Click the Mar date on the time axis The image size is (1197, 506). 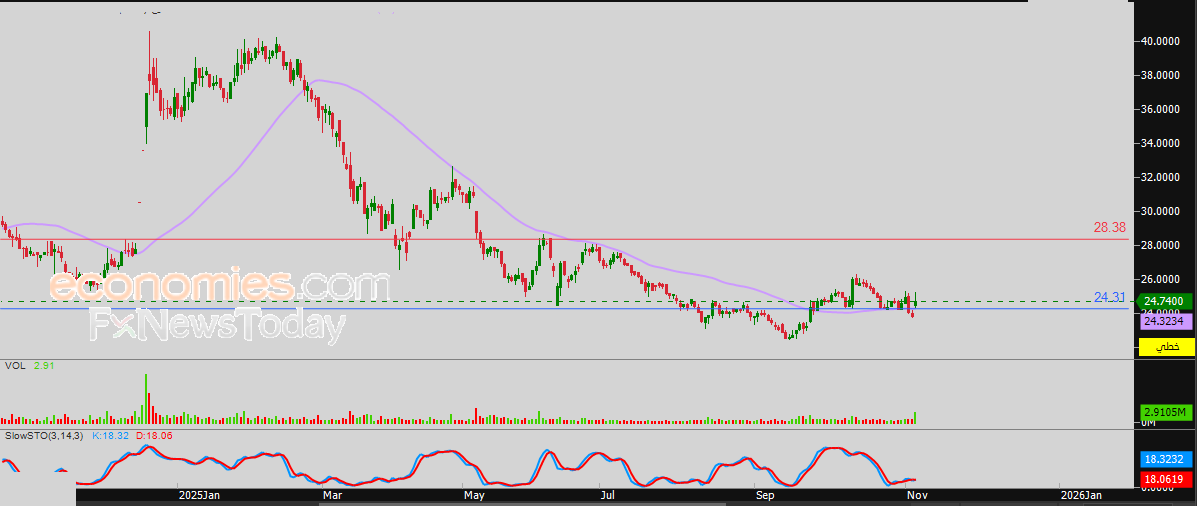coord(332,495)
